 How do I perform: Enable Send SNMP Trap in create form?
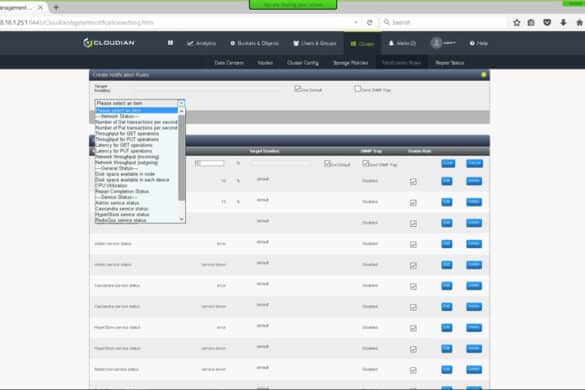[x=357, y=89]
